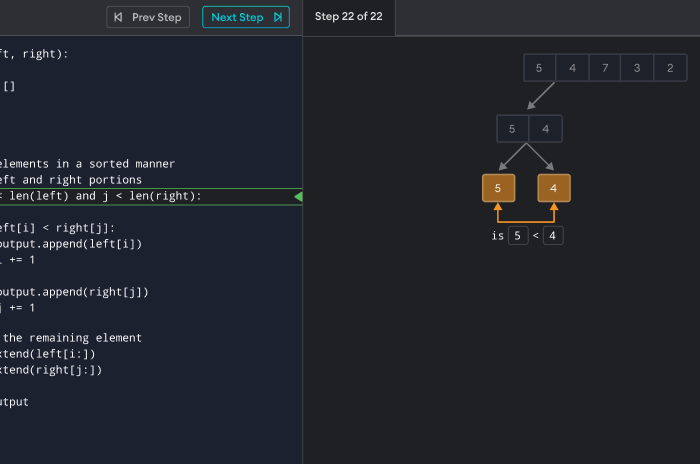This screenshot has width=700, height=464.
Task: Click cell 5 in the top array
Action: point(540,68)
